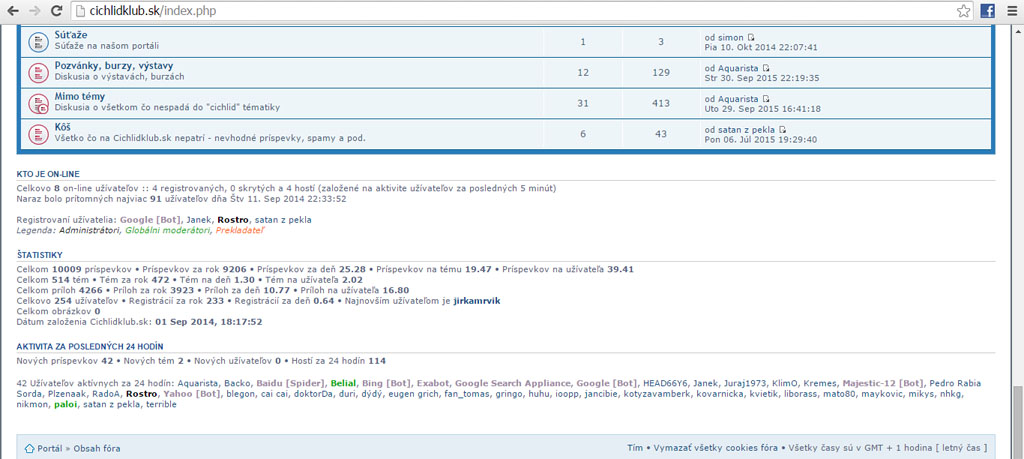
Task: Bookmark this page using the star icon
Action: [x=963, y=11]
